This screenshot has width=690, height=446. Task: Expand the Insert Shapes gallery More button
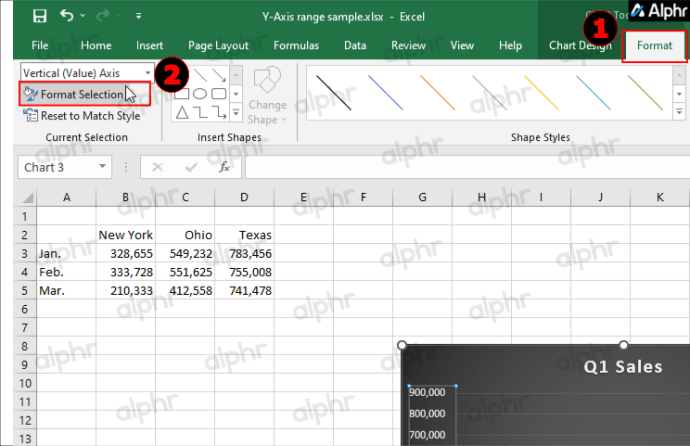(236, 113)
